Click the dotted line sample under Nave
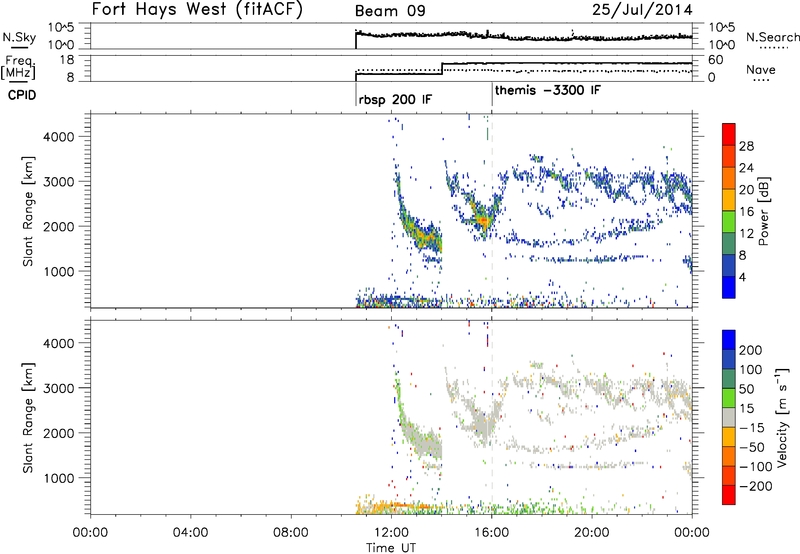 [761, 81]
